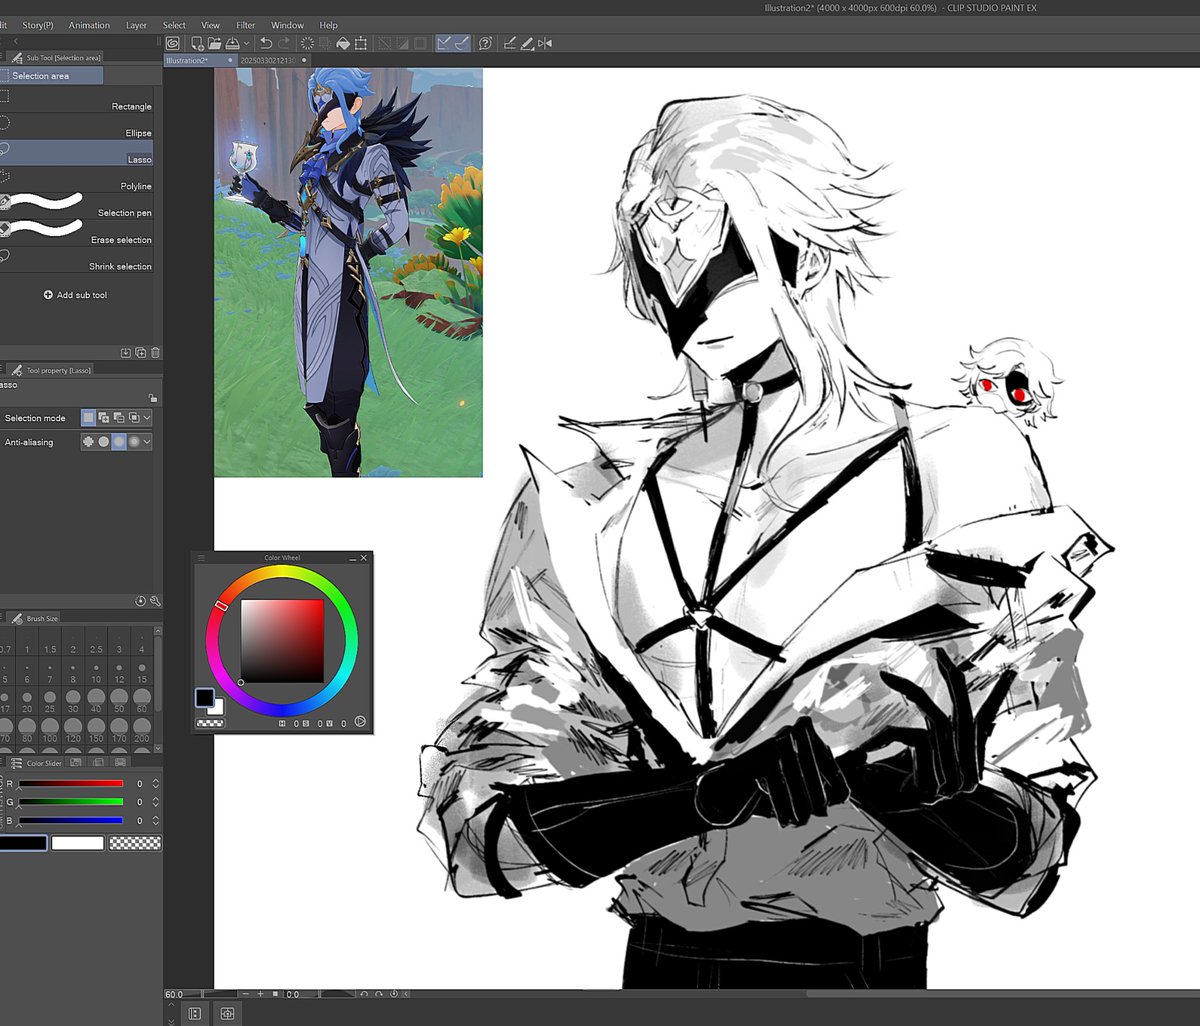
Task: Click the Open file folder icon
Action: point(215,43)
